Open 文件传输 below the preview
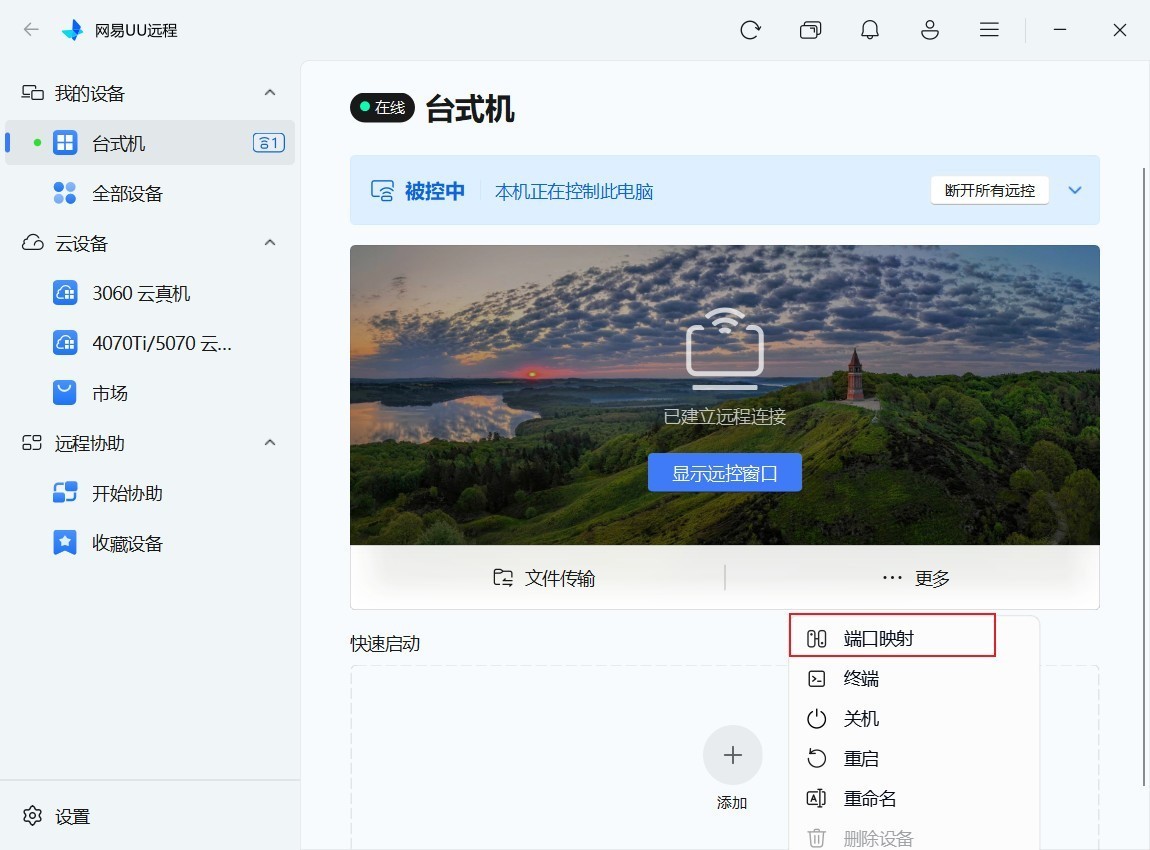Image resolution: width=1150 pixels, height=850 pixels. point(543,578)
